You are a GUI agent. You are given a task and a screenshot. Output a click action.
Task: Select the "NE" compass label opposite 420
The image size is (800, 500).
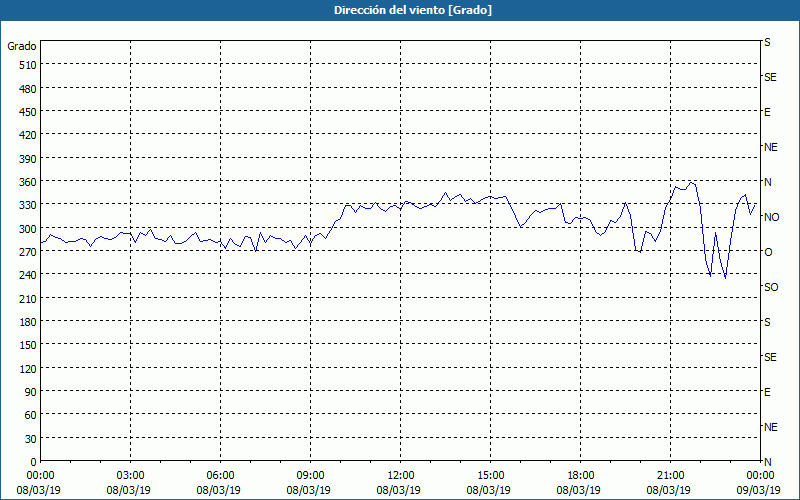pos(770,147)
